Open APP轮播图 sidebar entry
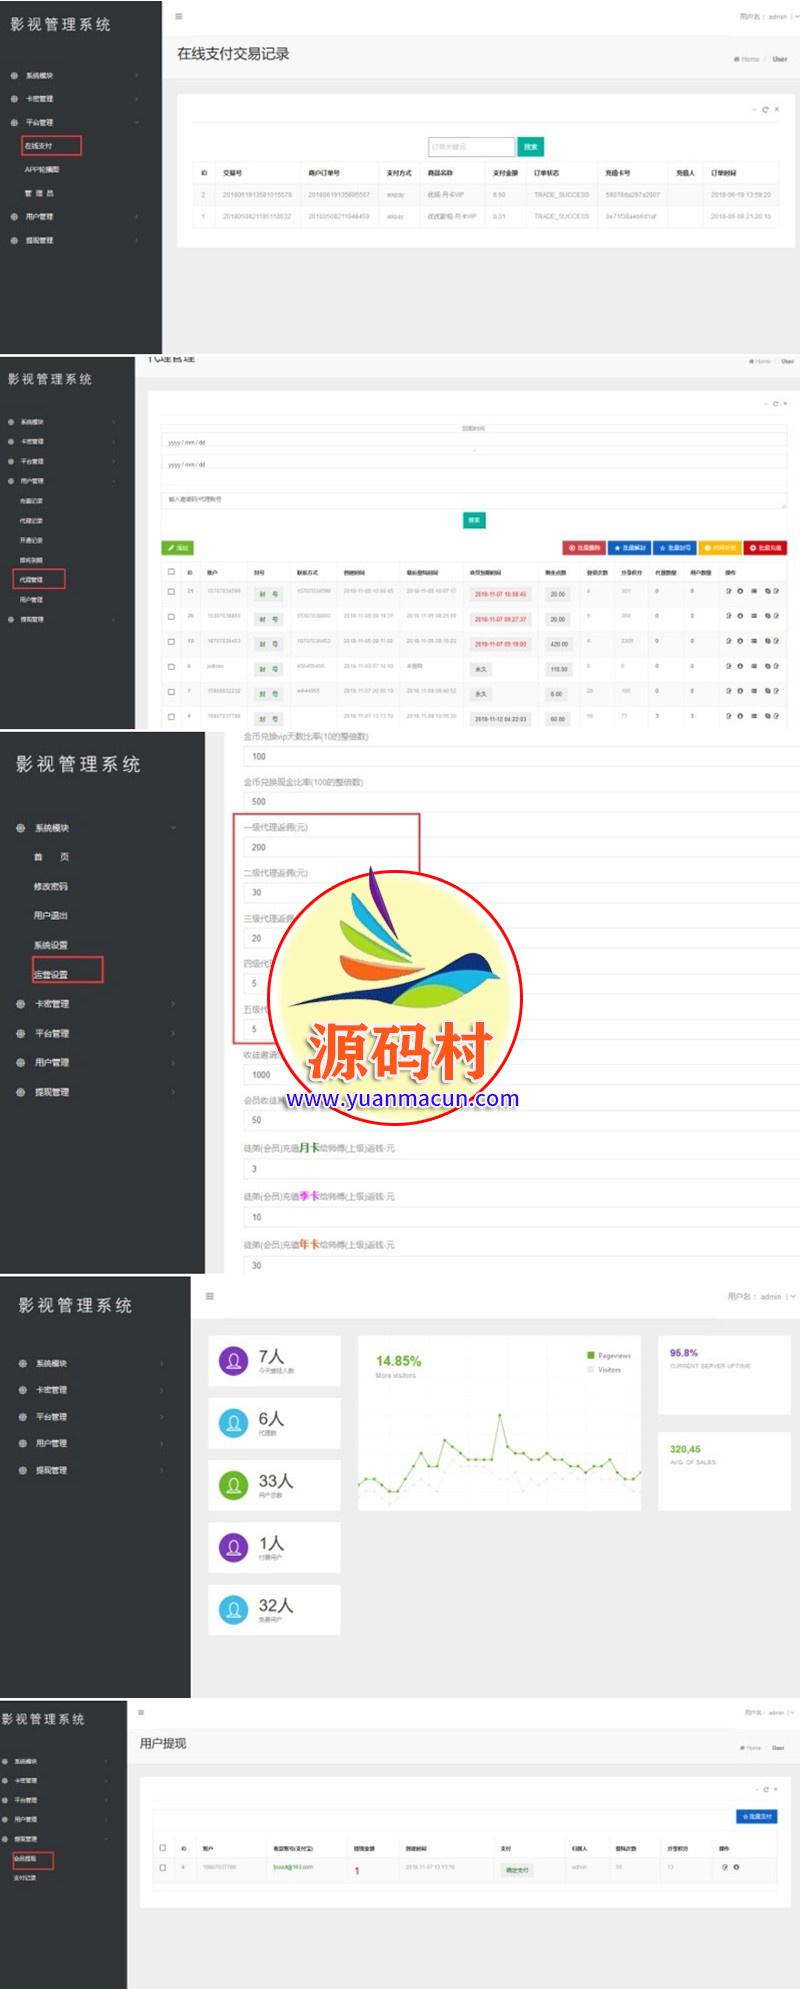 click(x=42, y=169)
